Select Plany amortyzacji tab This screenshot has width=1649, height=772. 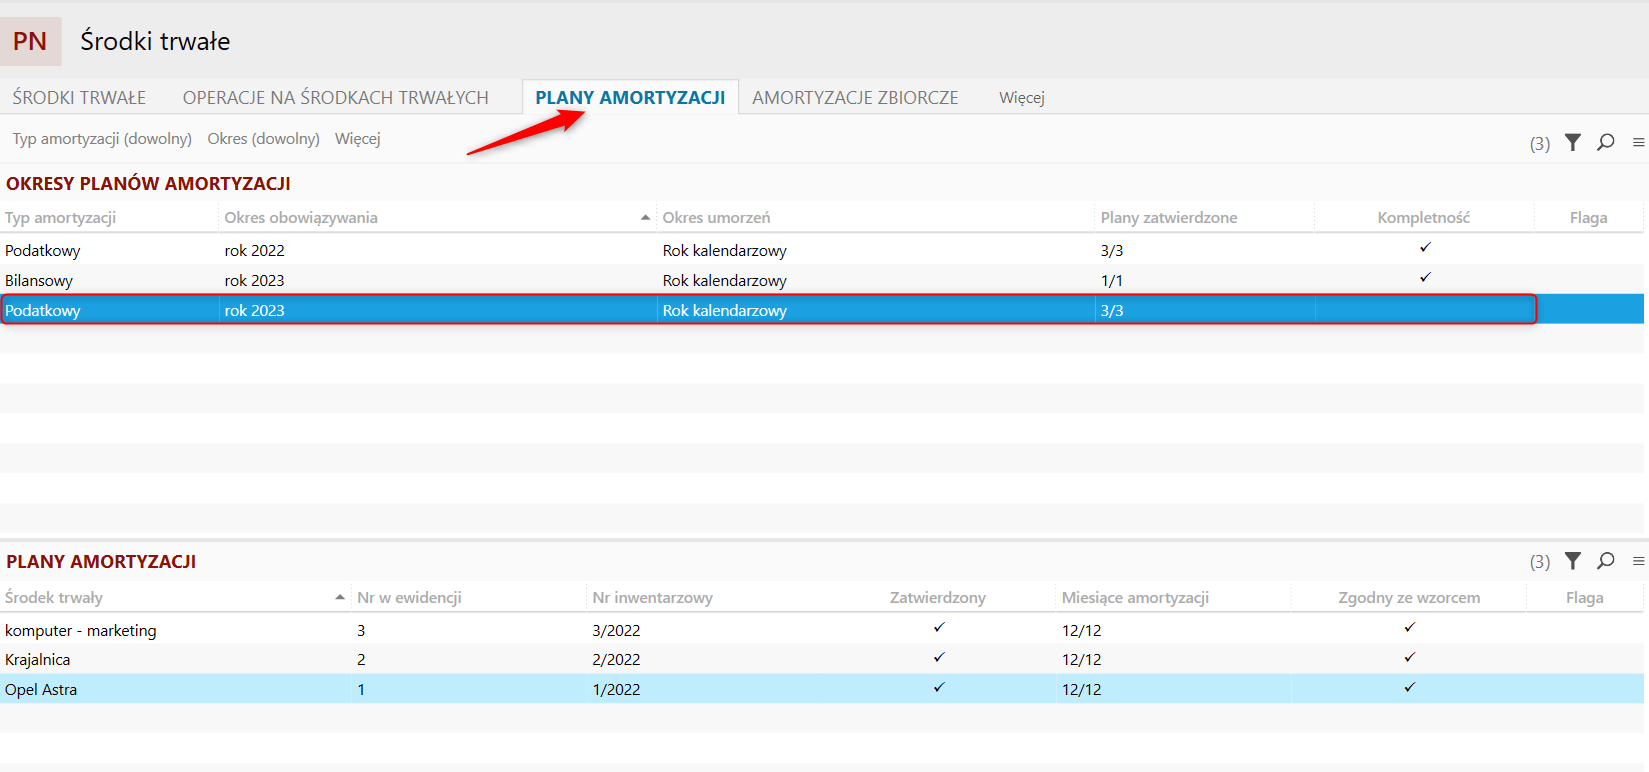[630, 97]
